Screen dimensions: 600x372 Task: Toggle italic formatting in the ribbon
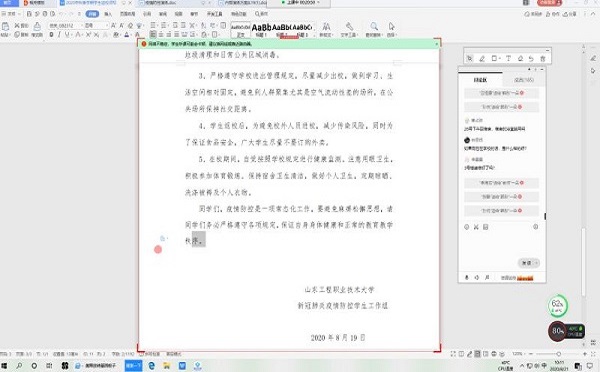(x=59, y=34)
